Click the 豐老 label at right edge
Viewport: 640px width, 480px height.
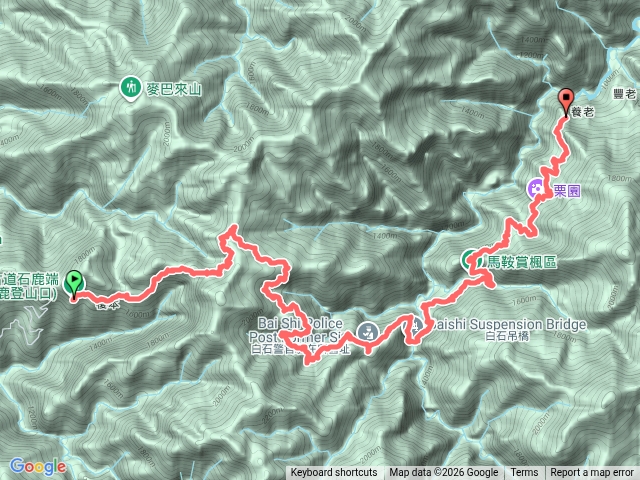click(625, 94)
